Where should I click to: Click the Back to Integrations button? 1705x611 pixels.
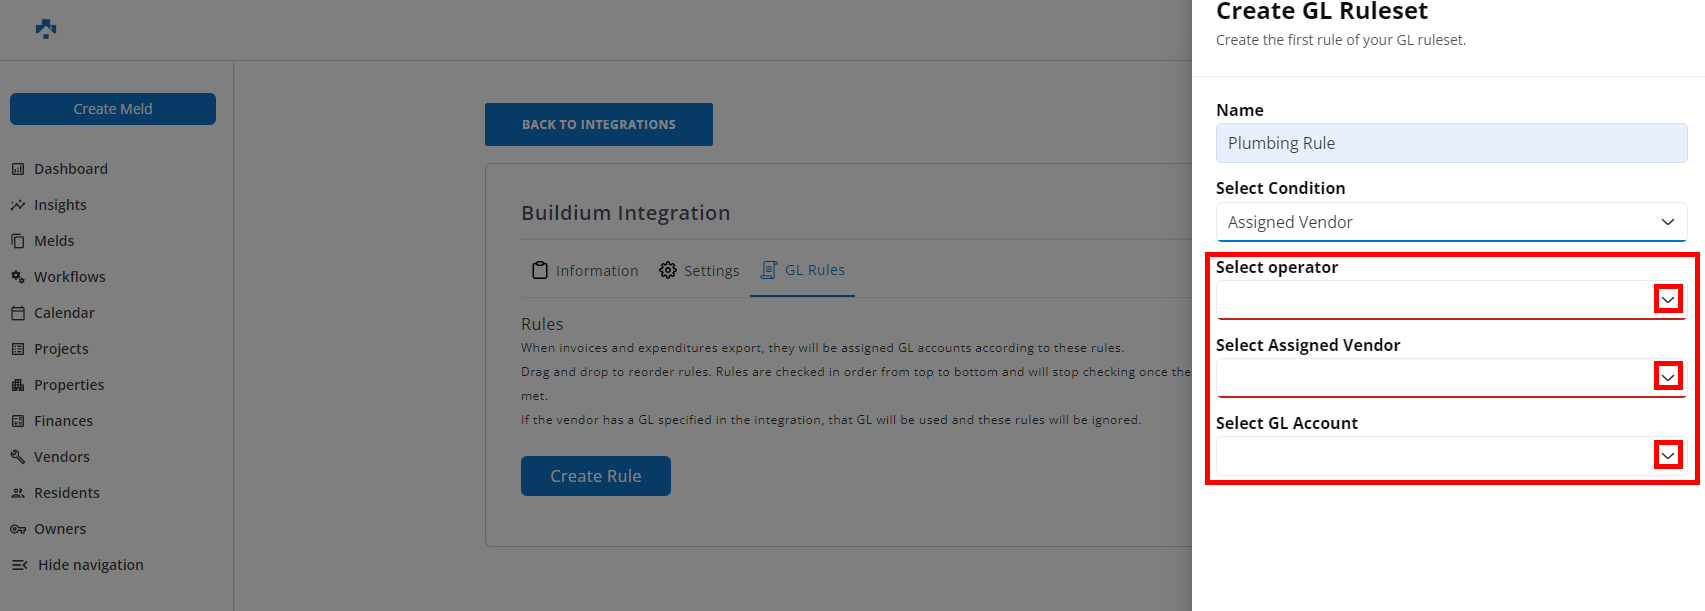click(x=598, y=125)
